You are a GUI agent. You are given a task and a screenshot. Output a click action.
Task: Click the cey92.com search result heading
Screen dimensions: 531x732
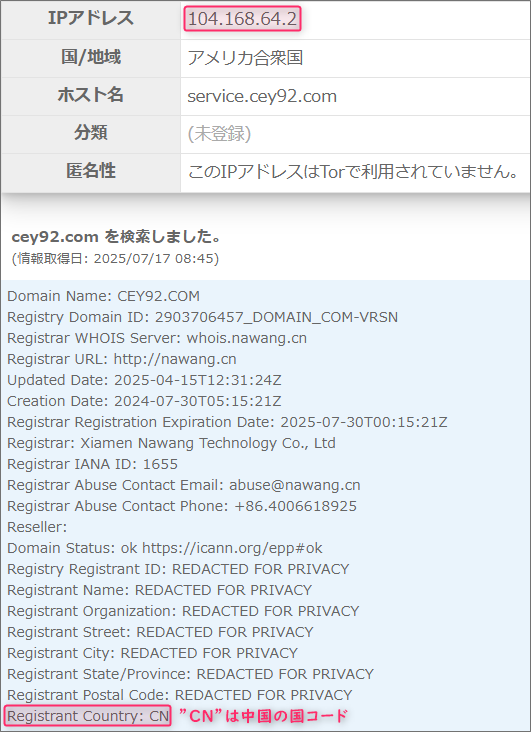116,237
